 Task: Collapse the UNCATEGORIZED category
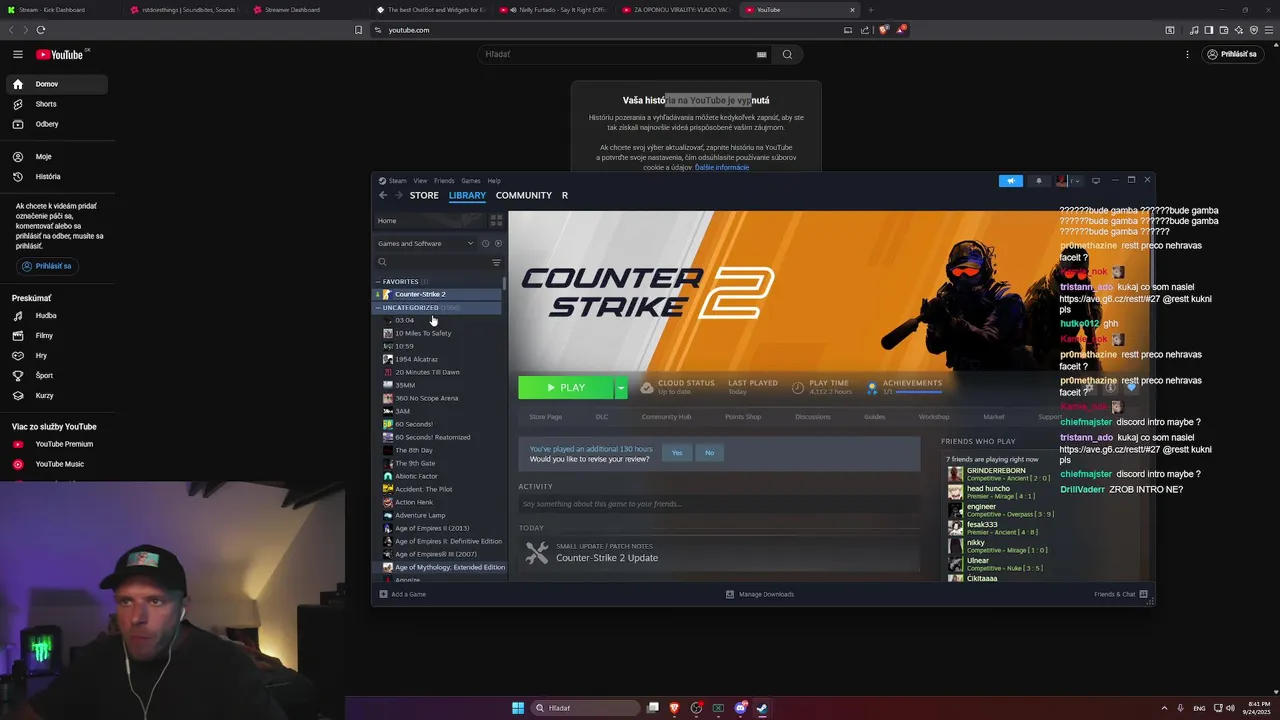pos(378,308)
